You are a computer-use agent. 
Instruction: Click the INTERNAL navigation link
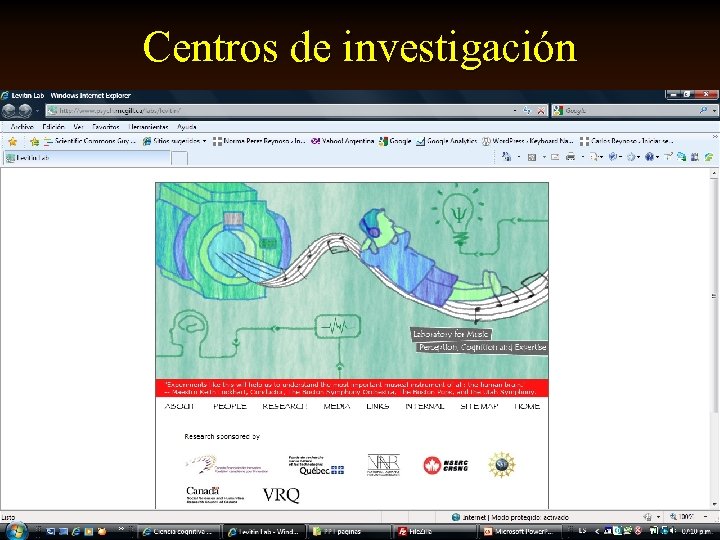pyautogui.click(x=425, y=406)
